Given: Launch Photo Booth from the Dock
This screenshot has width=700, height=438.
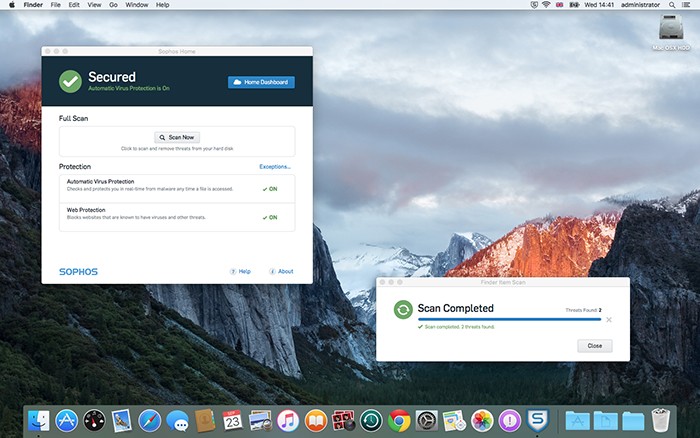Looking at the screenshot, I should [x=343, y=421].
